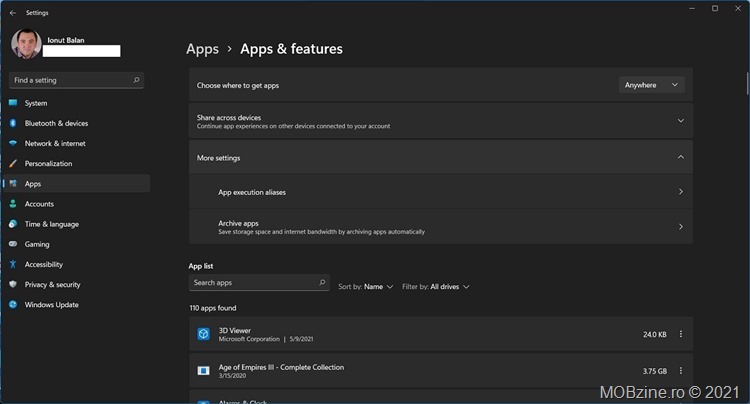Click chevron arrow on App execution aliases row
Image resolution: width=750 pixels, height=404 pixels.
point(681,192)
